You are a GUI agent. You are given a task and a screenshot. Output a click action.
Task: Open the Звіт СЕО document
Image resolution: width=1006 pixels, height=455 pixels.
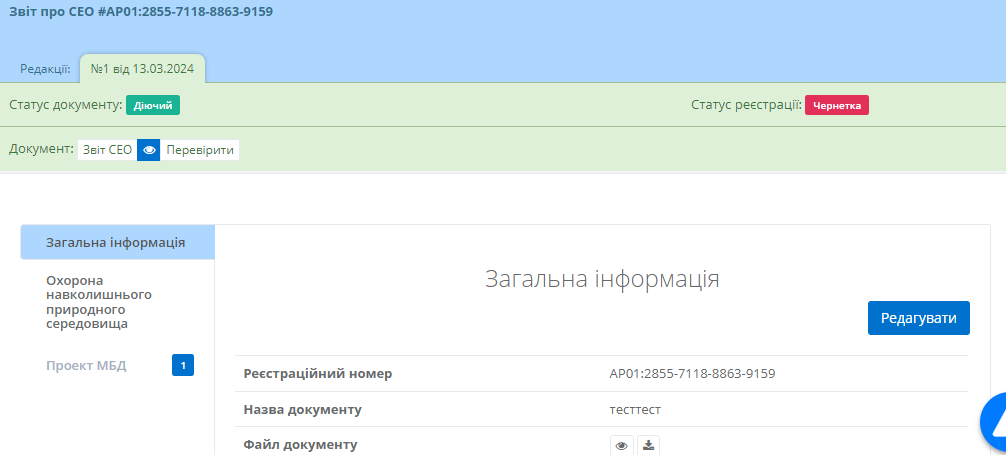106,150
